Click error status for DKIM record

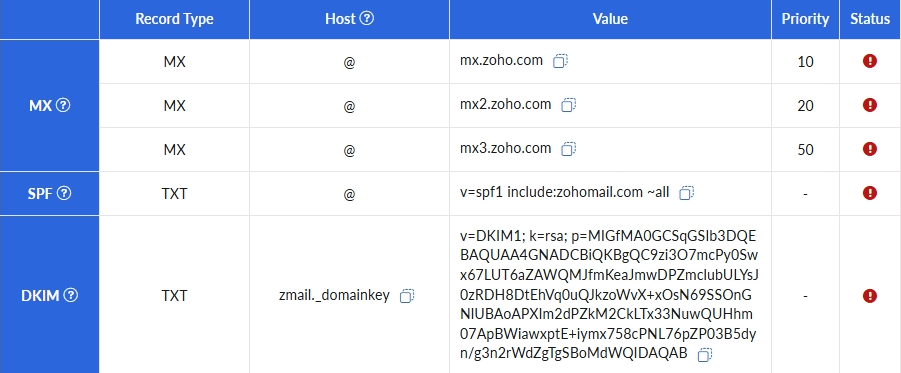point(870,295)
